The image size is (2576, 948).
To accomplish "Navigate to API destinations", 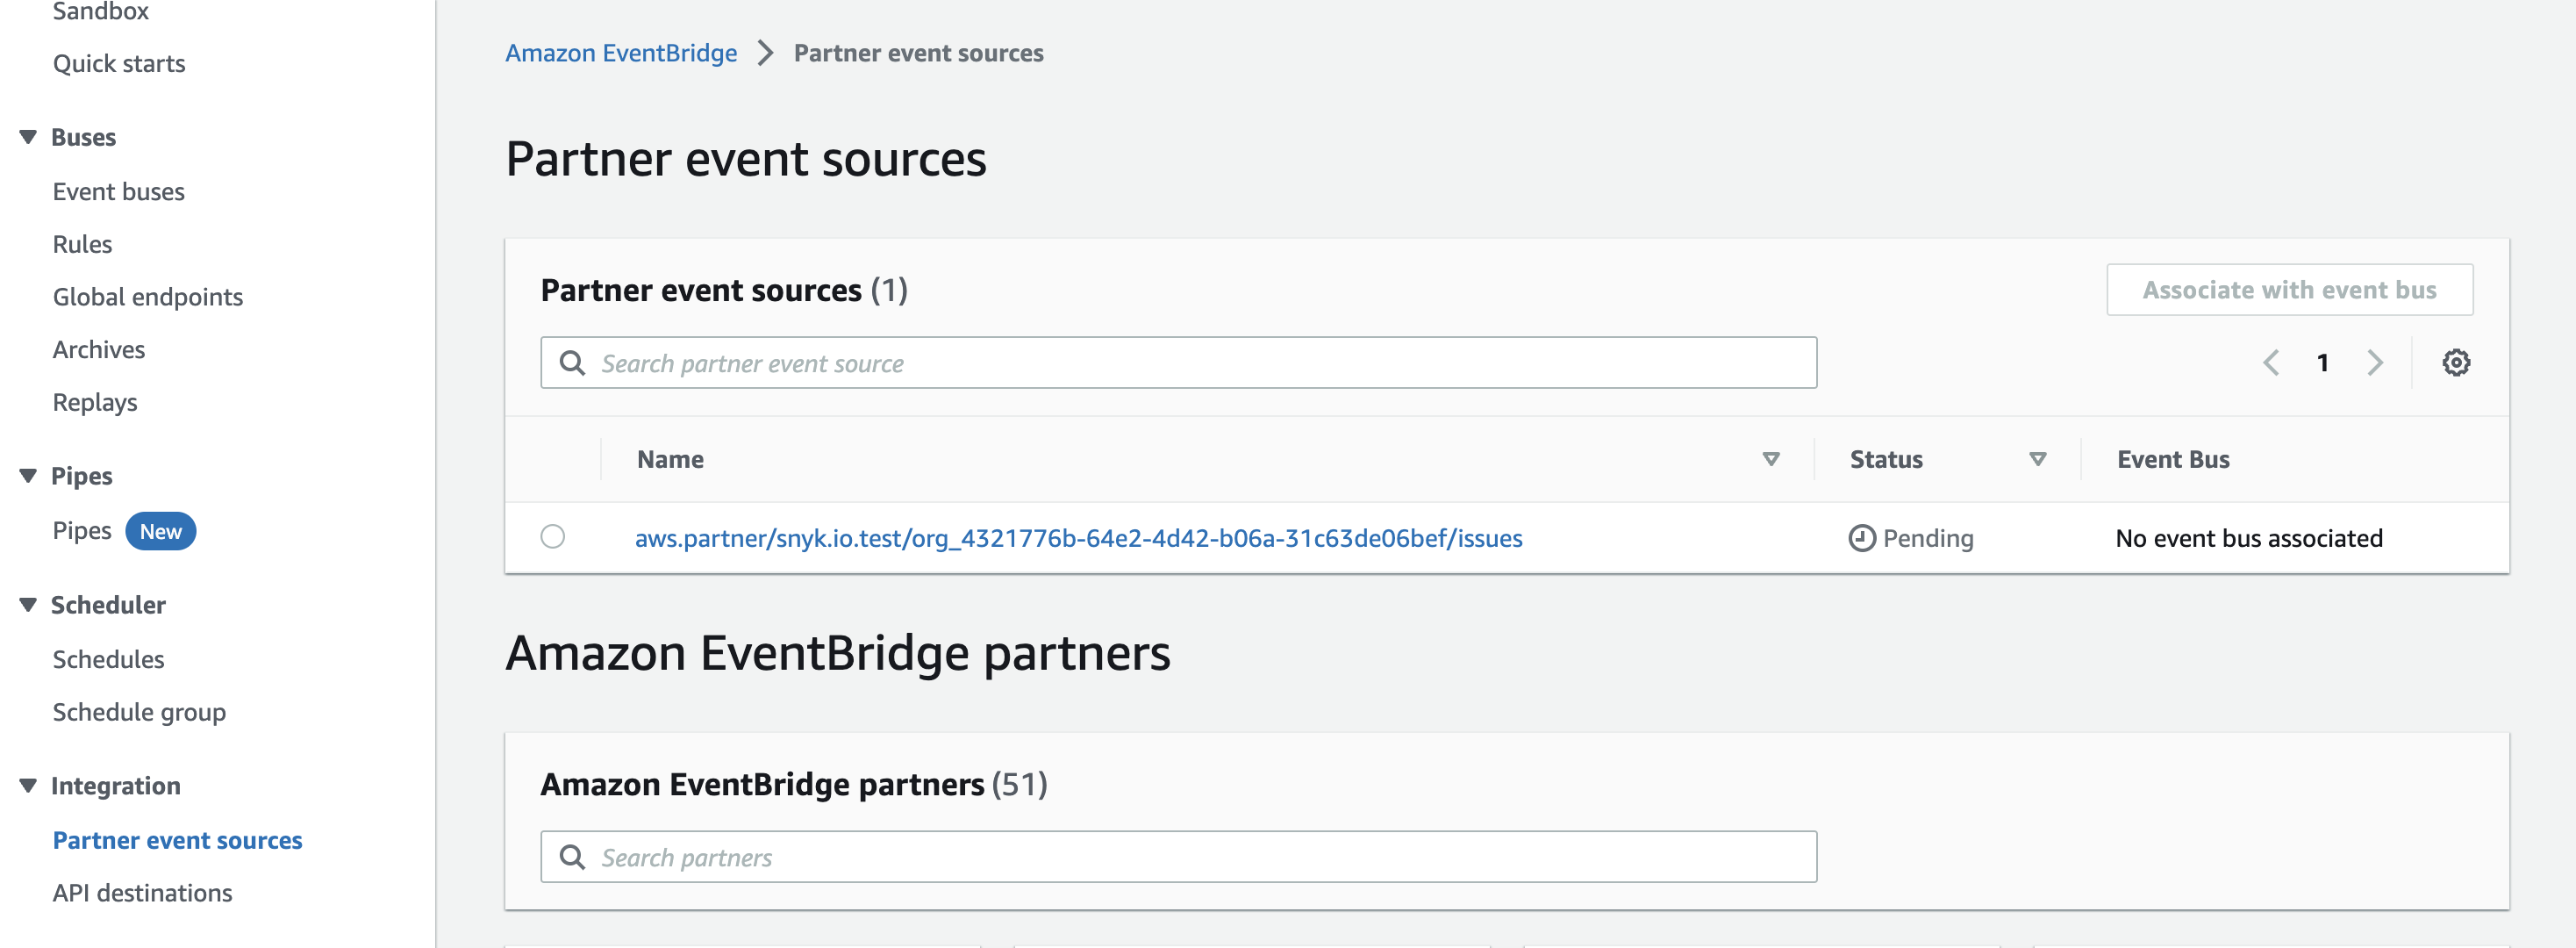I will tap(143, 892).
